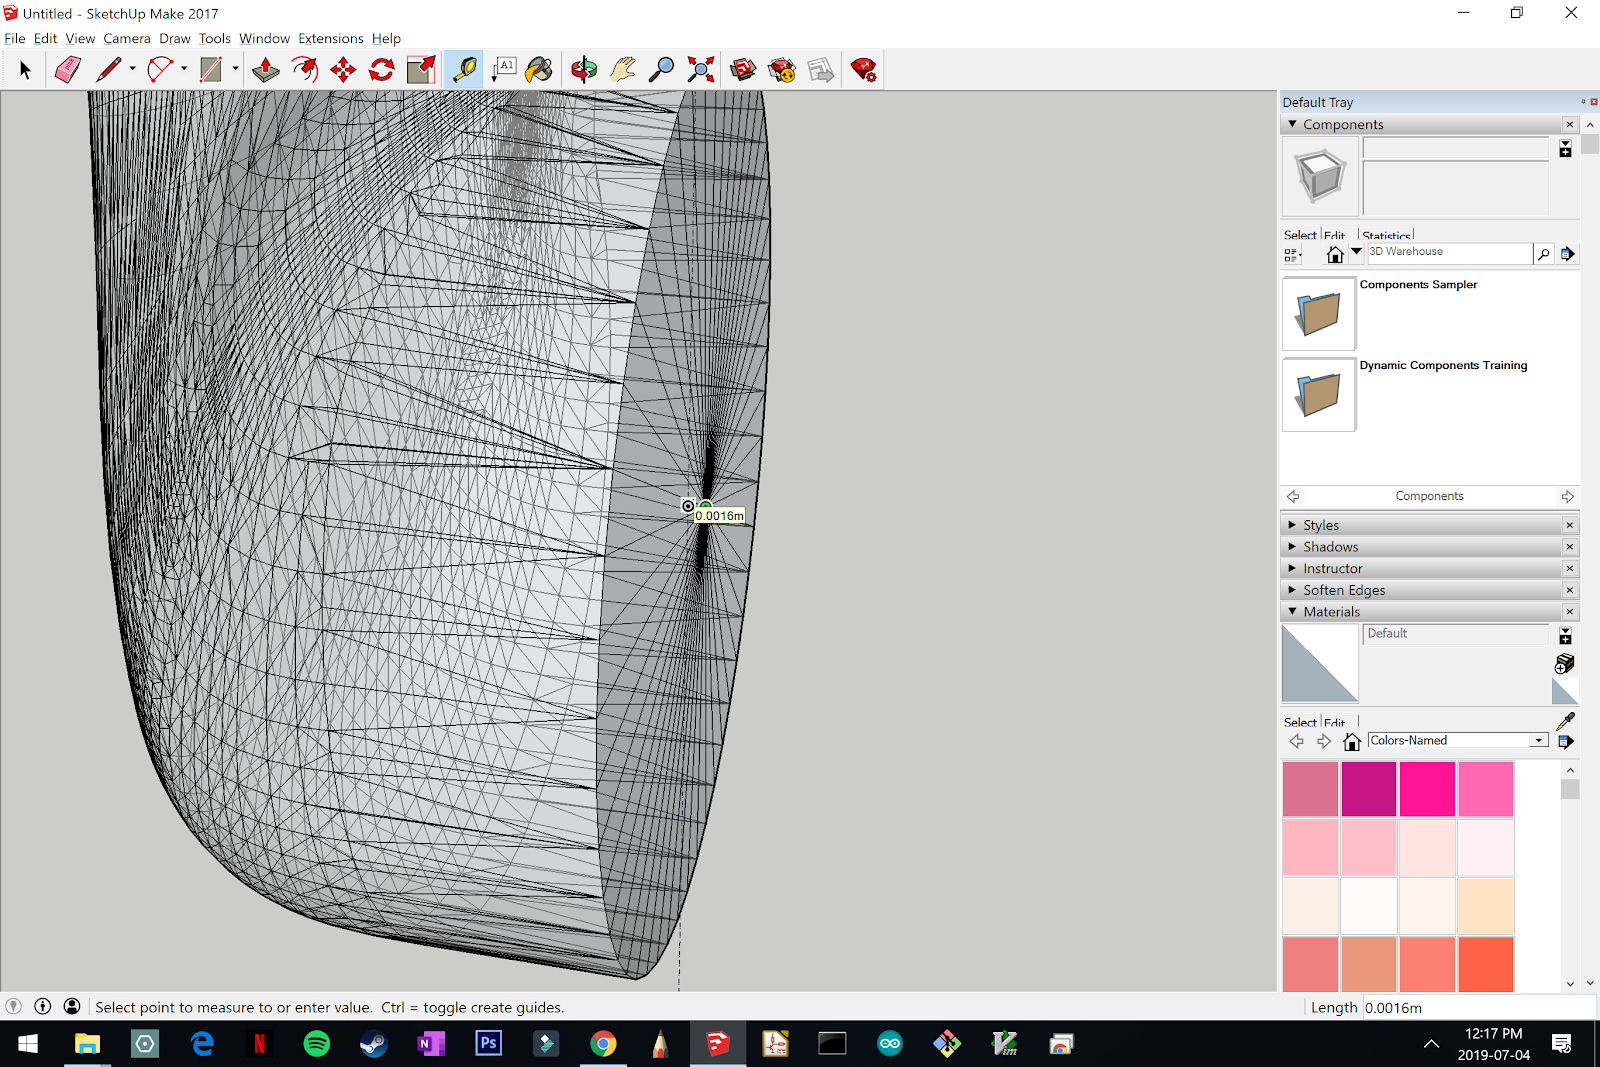Open the Camera menu
Viewport: 1600px width, 1067px height.
tap(127, 38)
